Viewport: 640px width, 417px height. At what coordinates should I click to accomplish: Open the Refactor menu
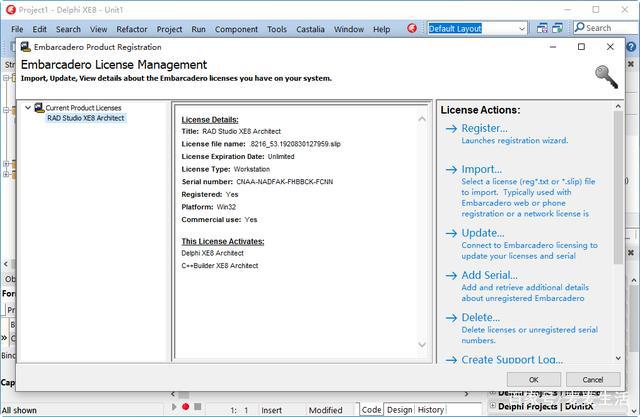coord(132,29)
